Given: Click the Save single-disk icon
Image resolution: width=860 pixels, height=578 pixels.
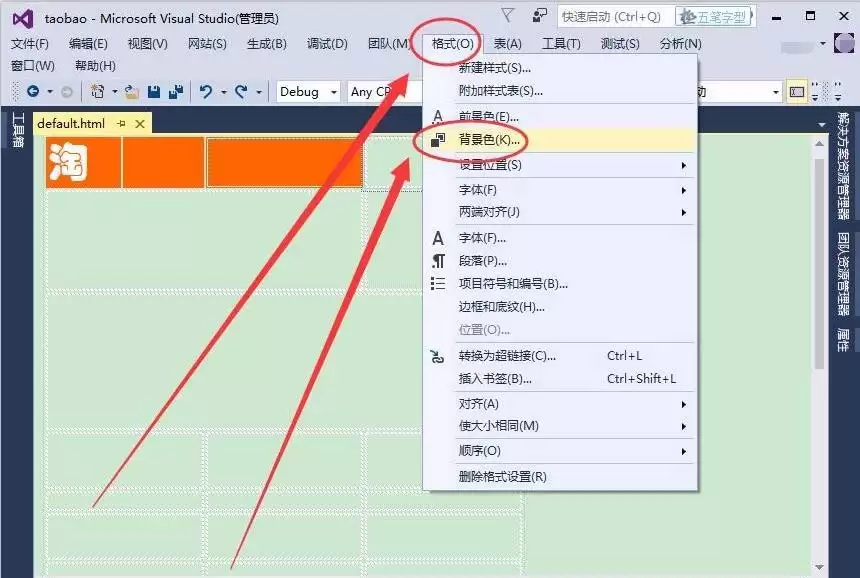Looking at the screenshot, I should (x=154, y=92).
